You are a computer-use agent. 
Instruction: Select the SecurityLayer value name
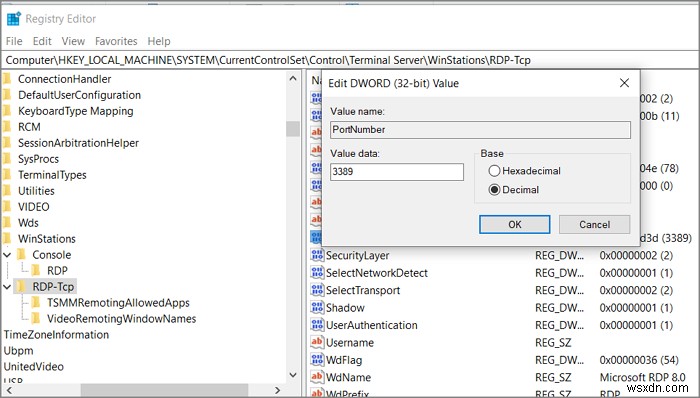pyautogui.click(x=358, y=256)
